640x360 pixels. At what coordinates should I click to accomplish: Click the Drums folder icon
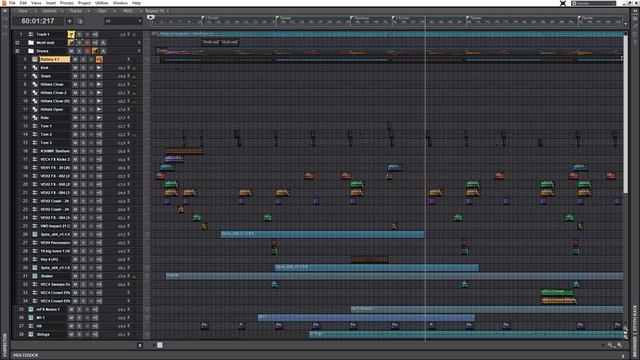31,51
